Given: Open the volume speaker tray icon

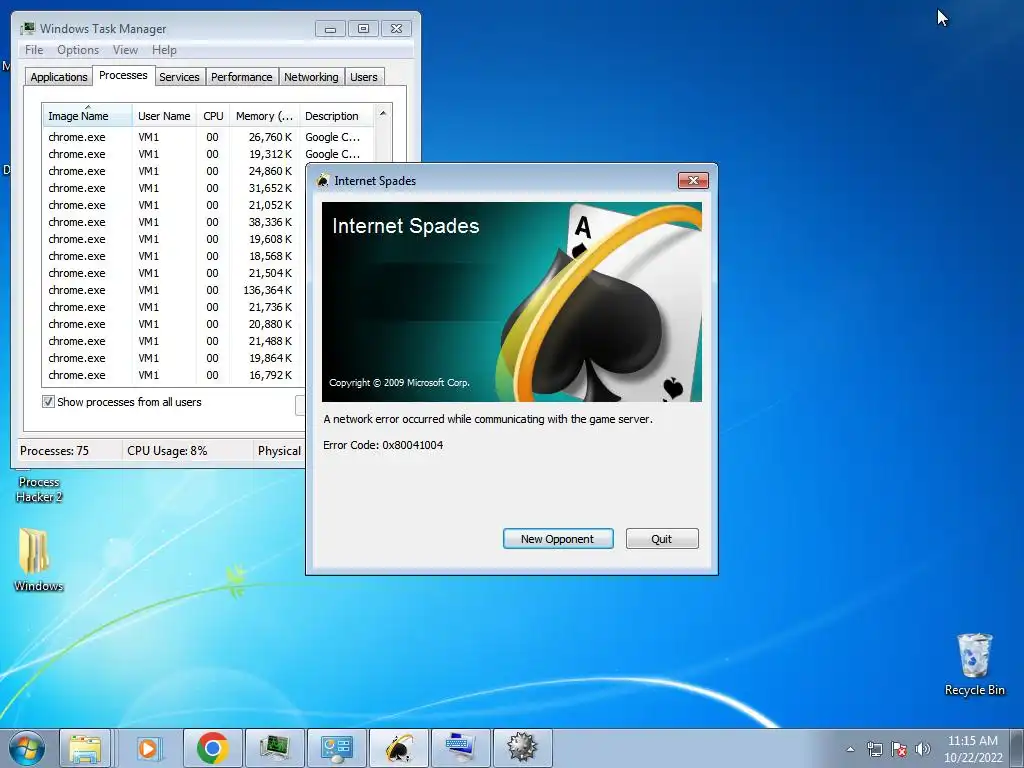Looking at the screenshot, I should [922, 749].
